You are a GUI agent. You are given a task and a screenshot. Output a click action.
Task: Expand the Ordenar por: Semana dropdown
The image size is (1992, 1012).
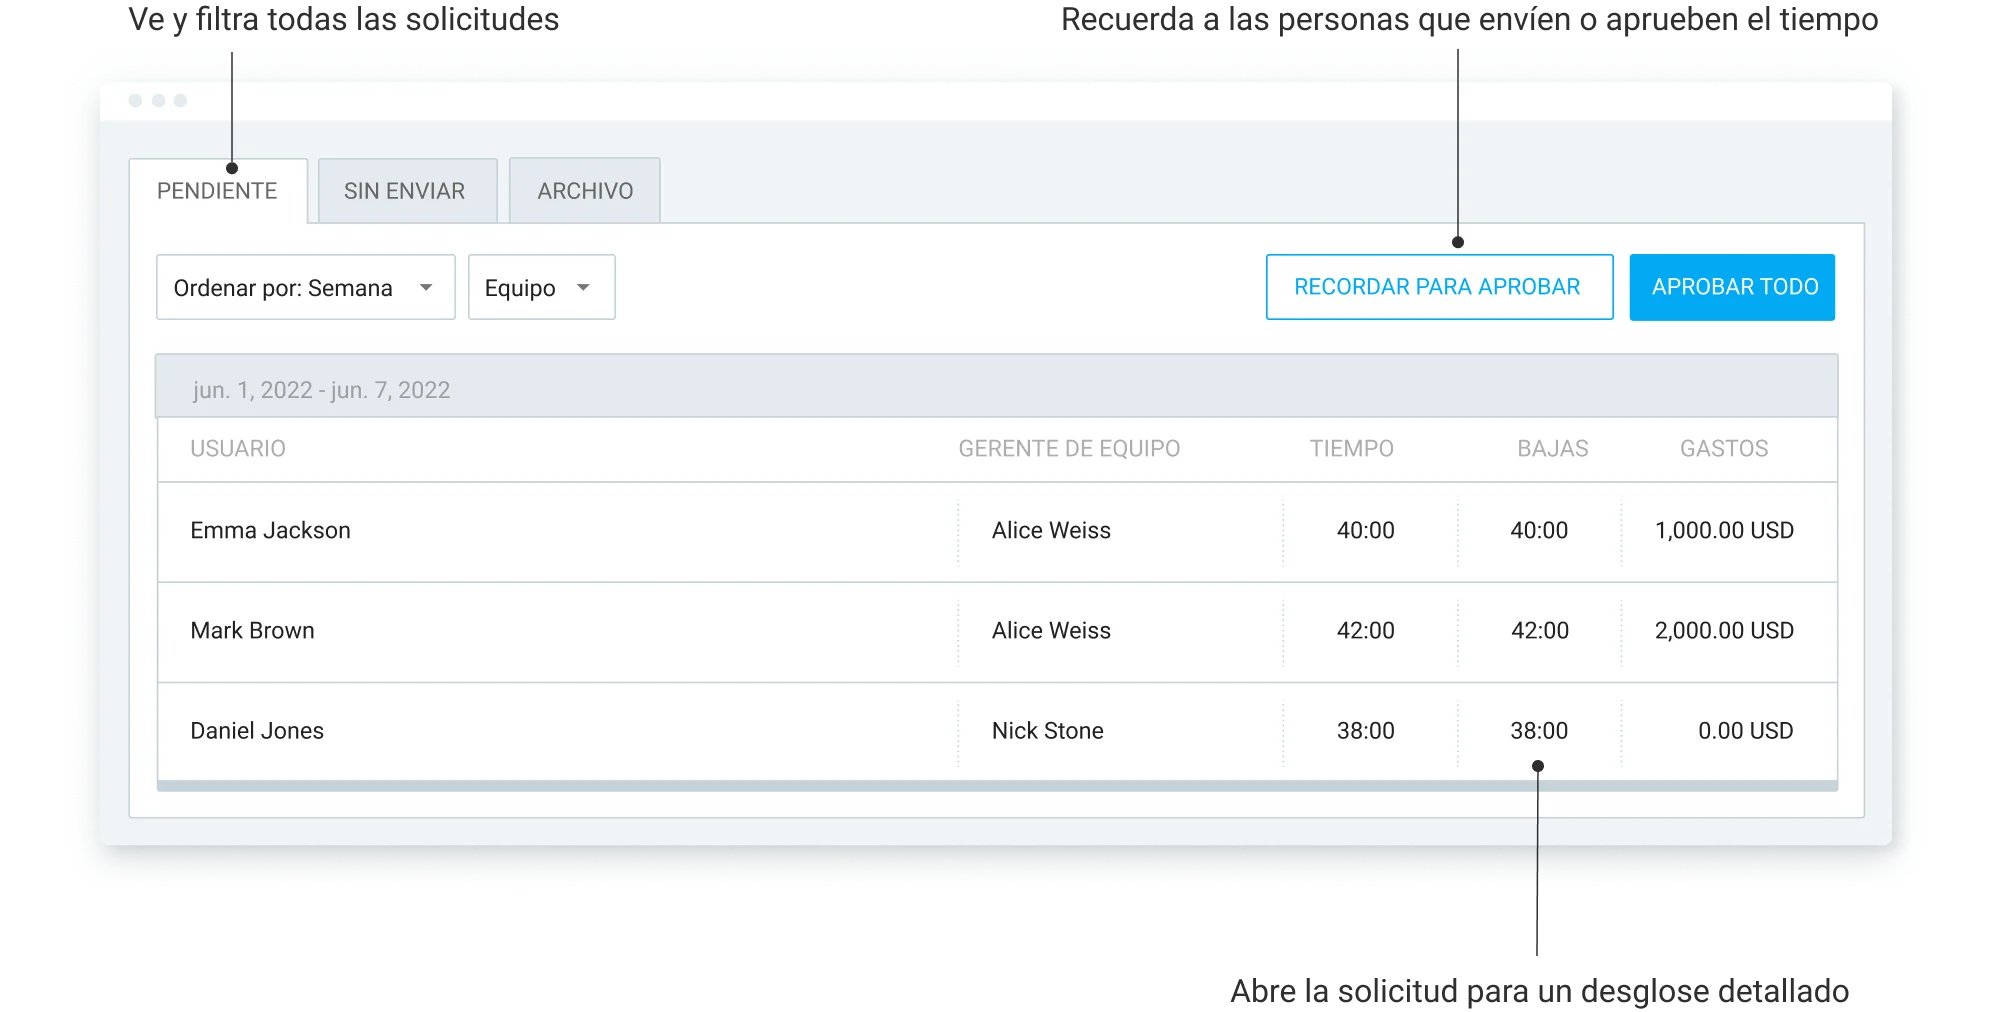point(305,288)
